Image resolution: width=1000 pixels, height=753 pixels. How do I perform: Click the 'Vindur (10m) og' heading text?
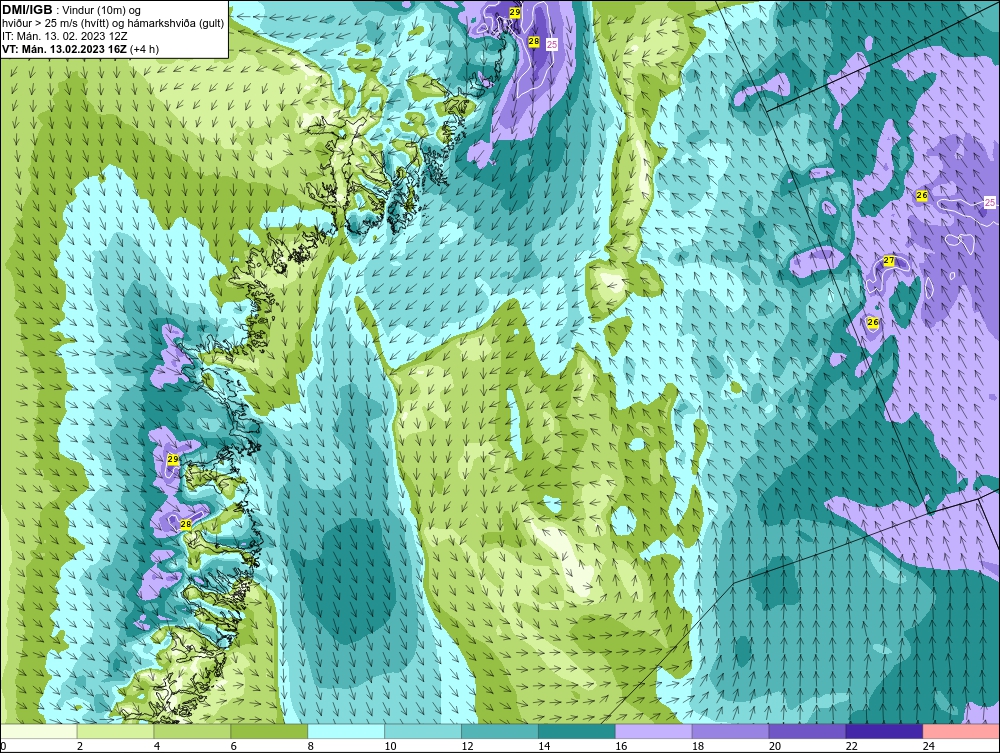[102, 10]
